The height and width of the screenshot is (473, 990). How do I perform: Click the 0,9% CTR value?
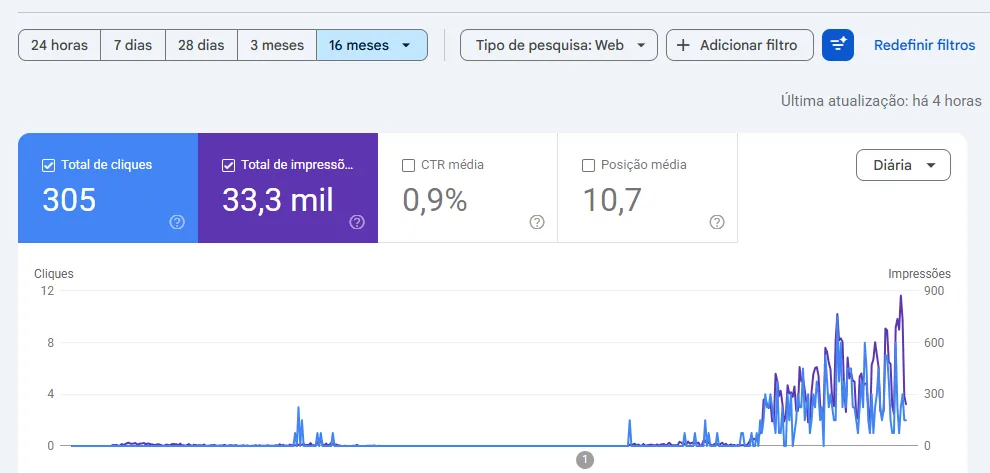click(435, 200)
